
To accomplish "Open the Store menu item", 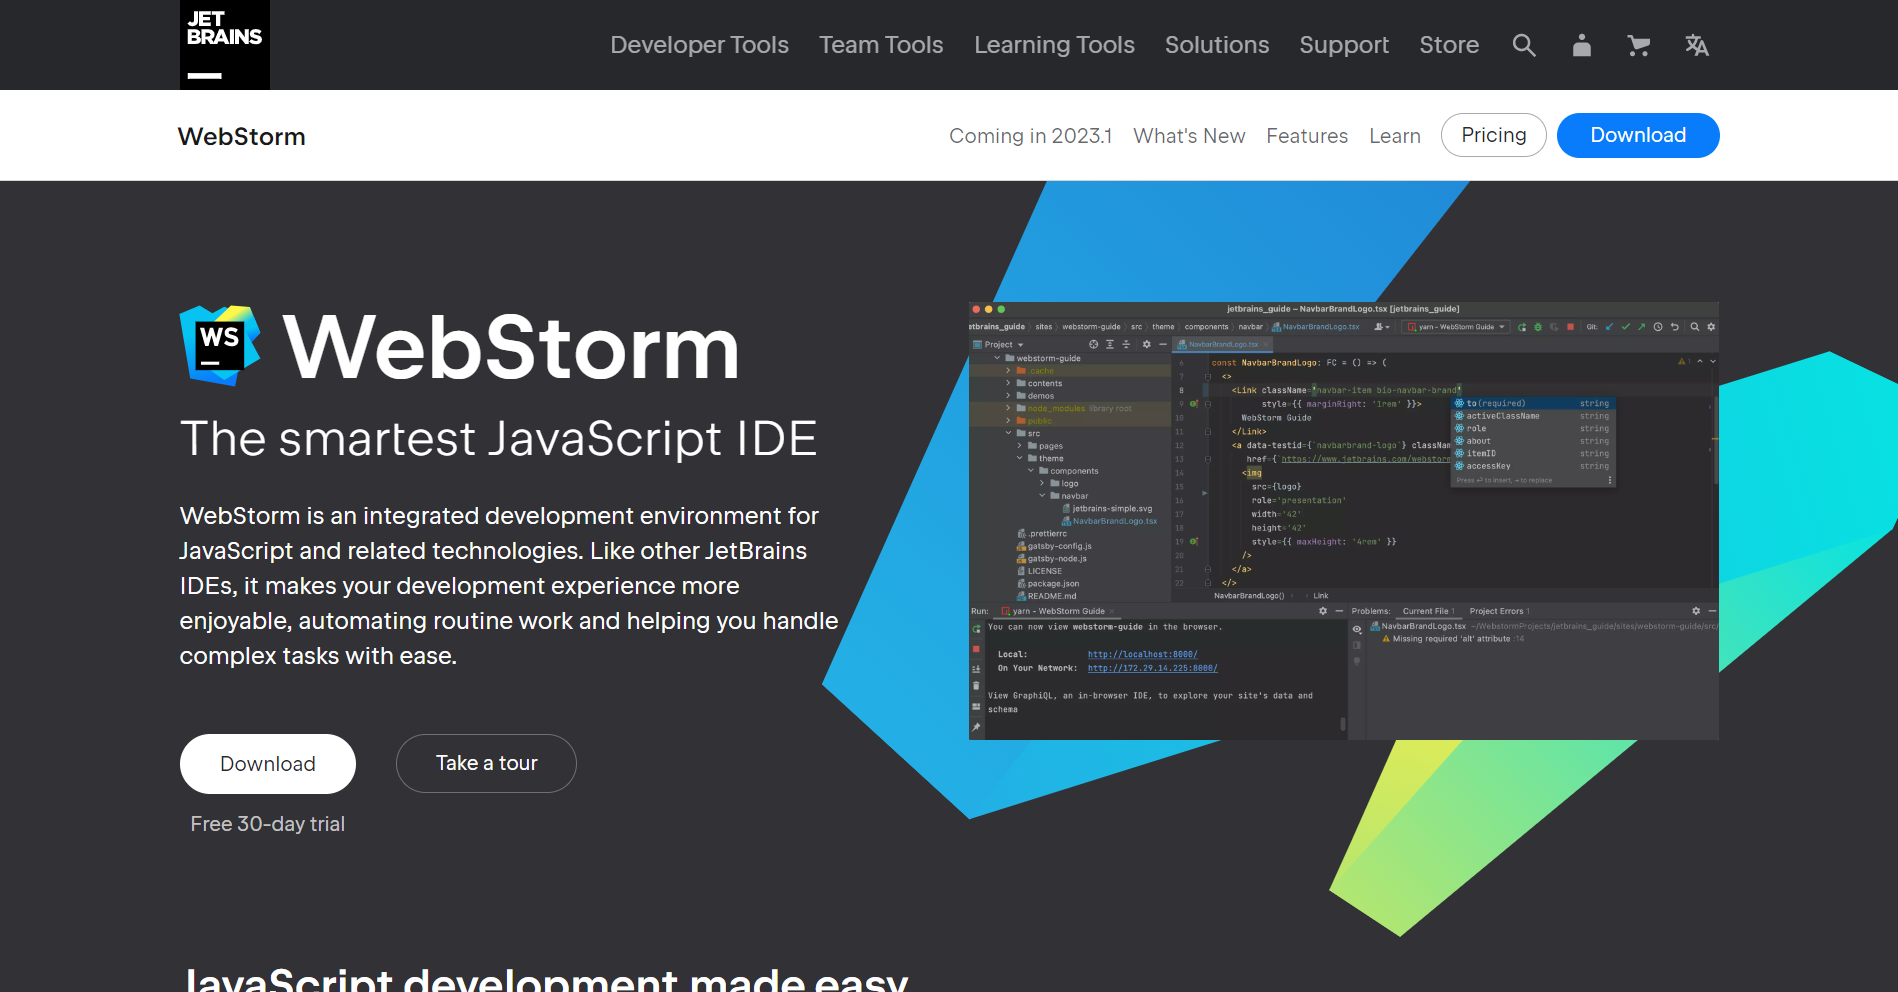I will click(x=1449, y=45).
